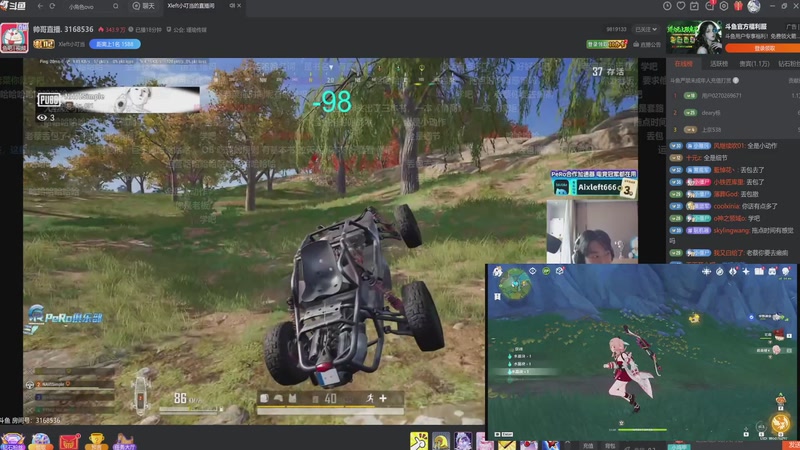Mute the live room tab sound icon
Image resolution: width=800 pixels, height=450 pixels.
point(232,6)
